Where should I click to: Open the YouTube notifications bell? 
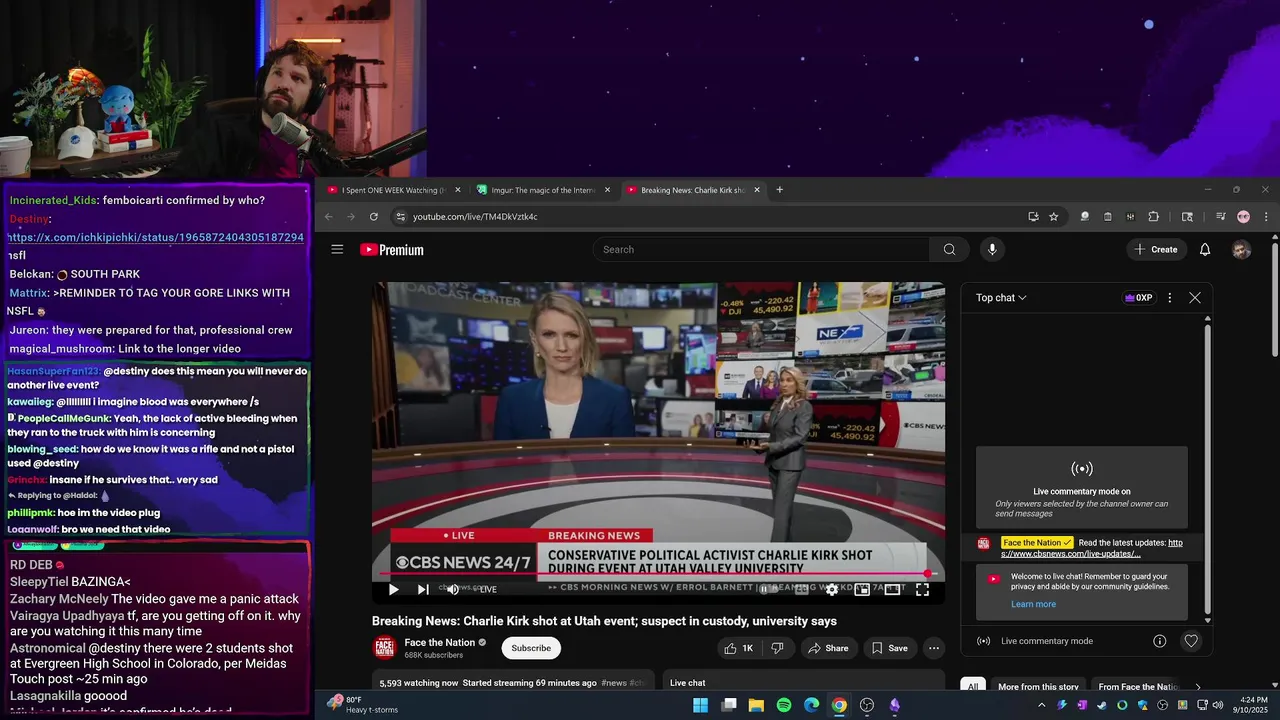(1205, 249)
